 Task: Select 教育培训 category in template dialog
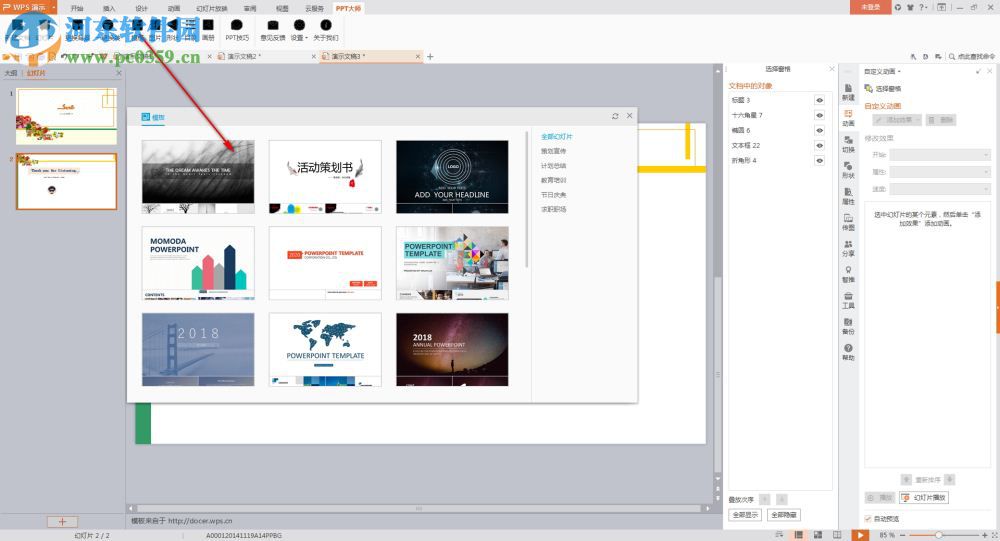coord(554,181)
